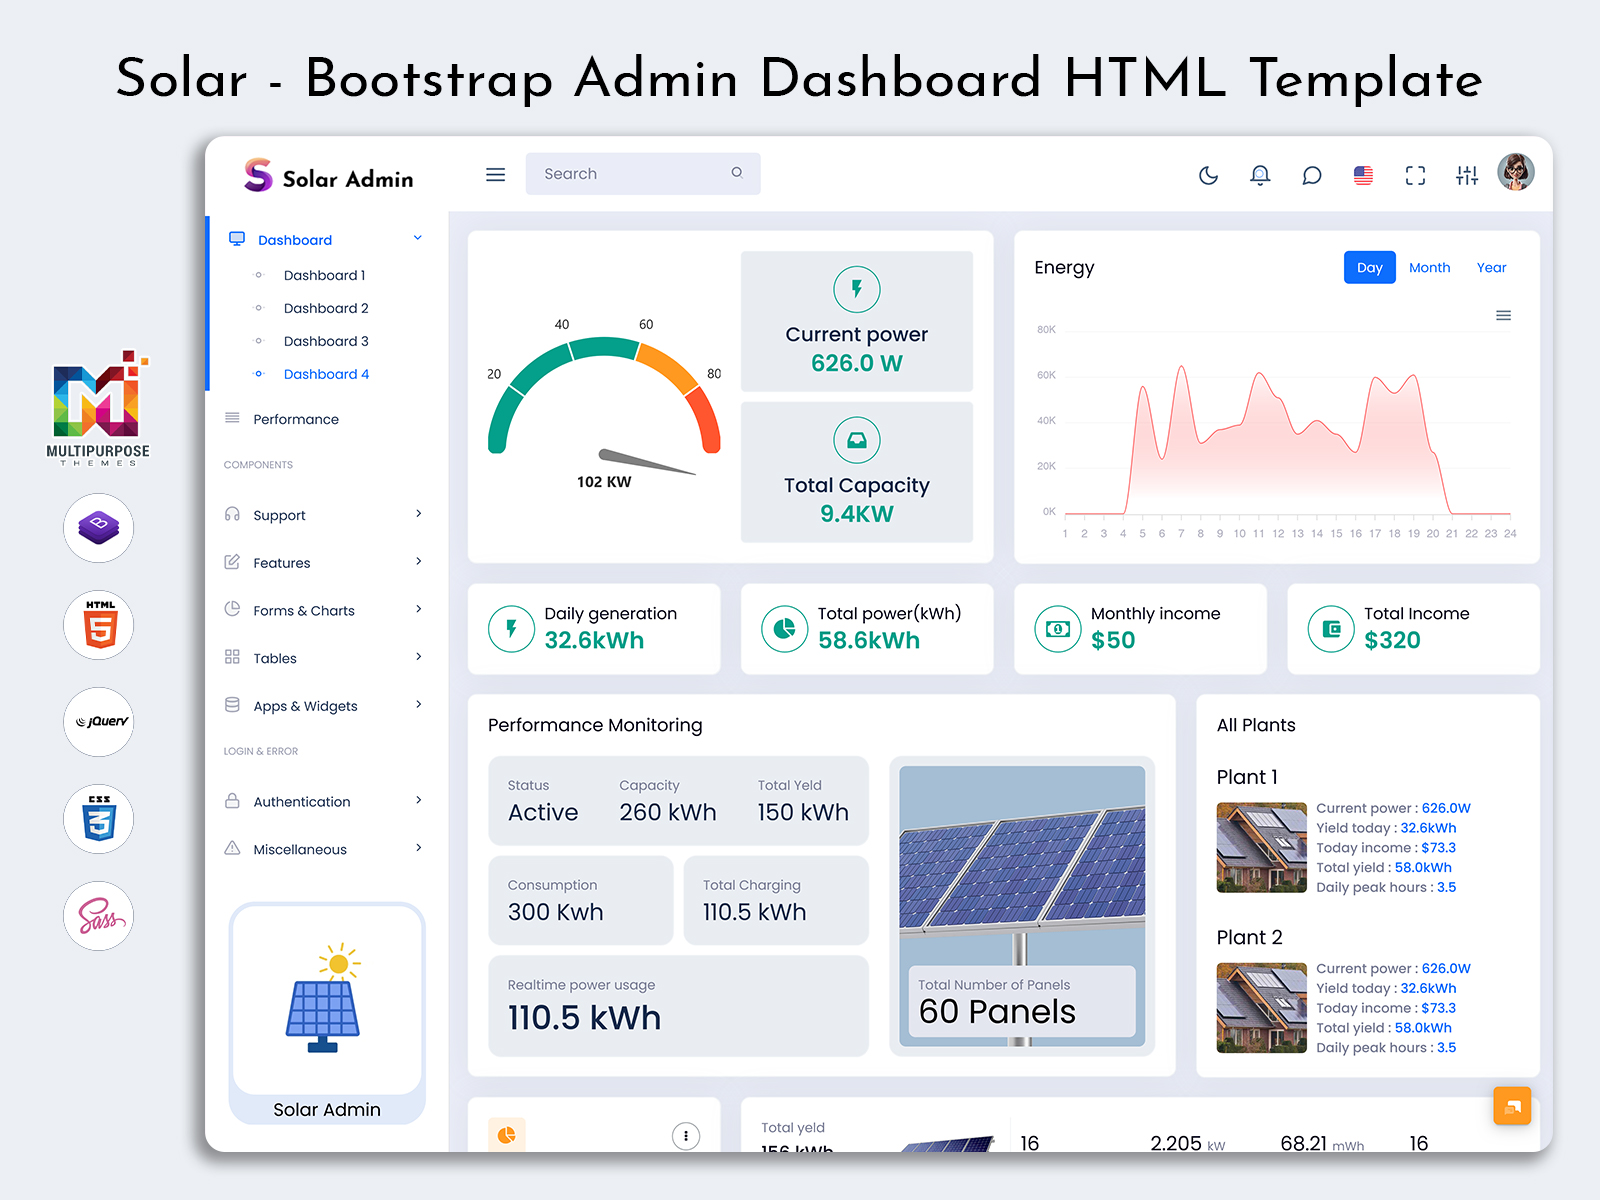
Task: Expand view with the fullscreen icon
Action: coord(1415,174)
